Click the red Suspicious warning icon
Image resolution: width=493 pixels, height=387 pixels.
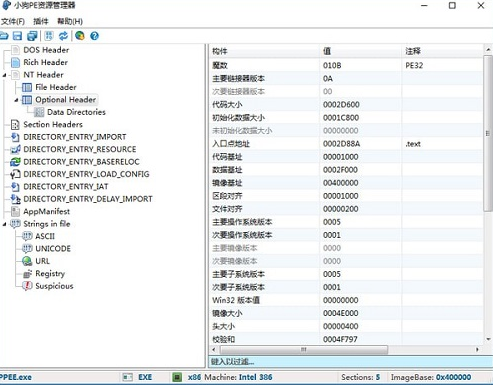point(27,286)
